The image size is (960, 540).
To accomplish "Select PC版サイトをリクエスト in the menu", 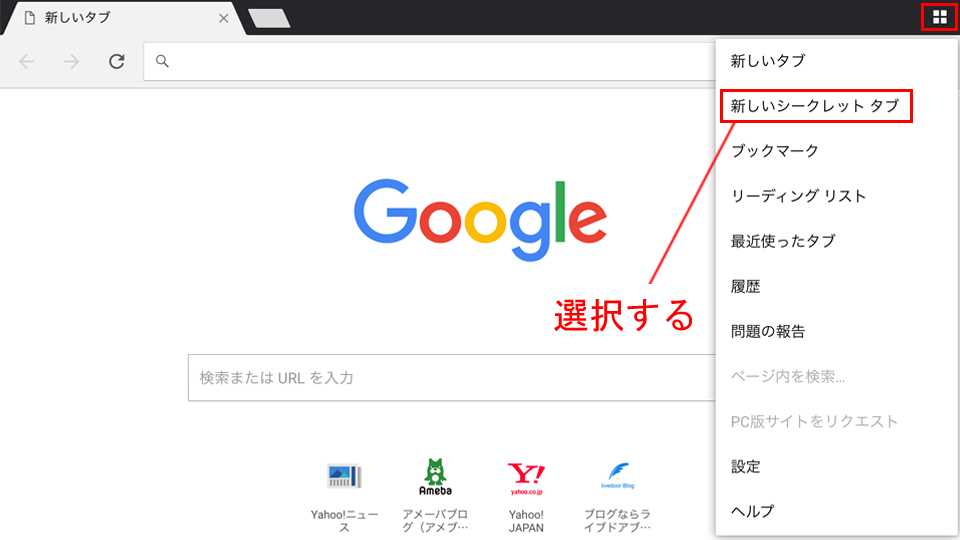I will 814,421.
